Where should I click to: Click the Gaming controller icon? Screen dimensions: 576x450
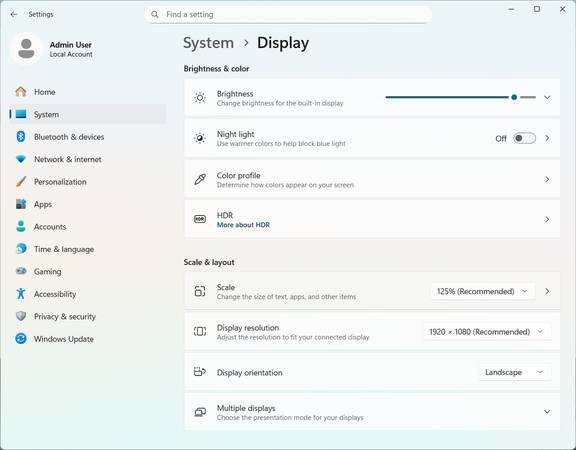(x=21, y=271)
